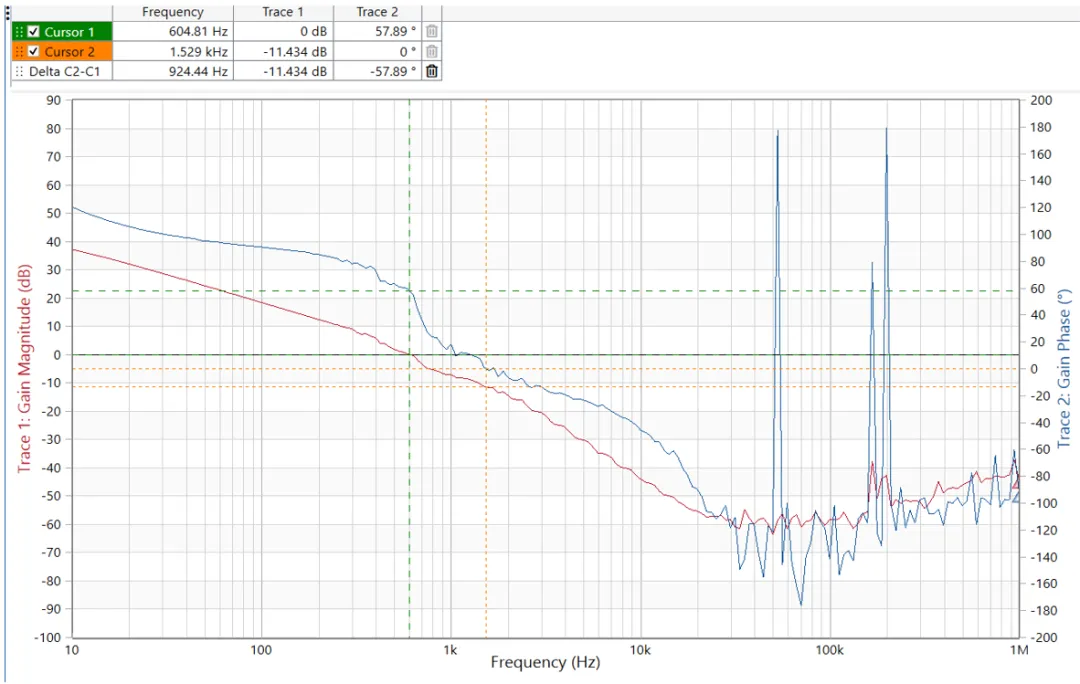Click the Cursor 2 row drag handle
The image size is (1080, 684).
pyautogui.click(x=19, y=52)
